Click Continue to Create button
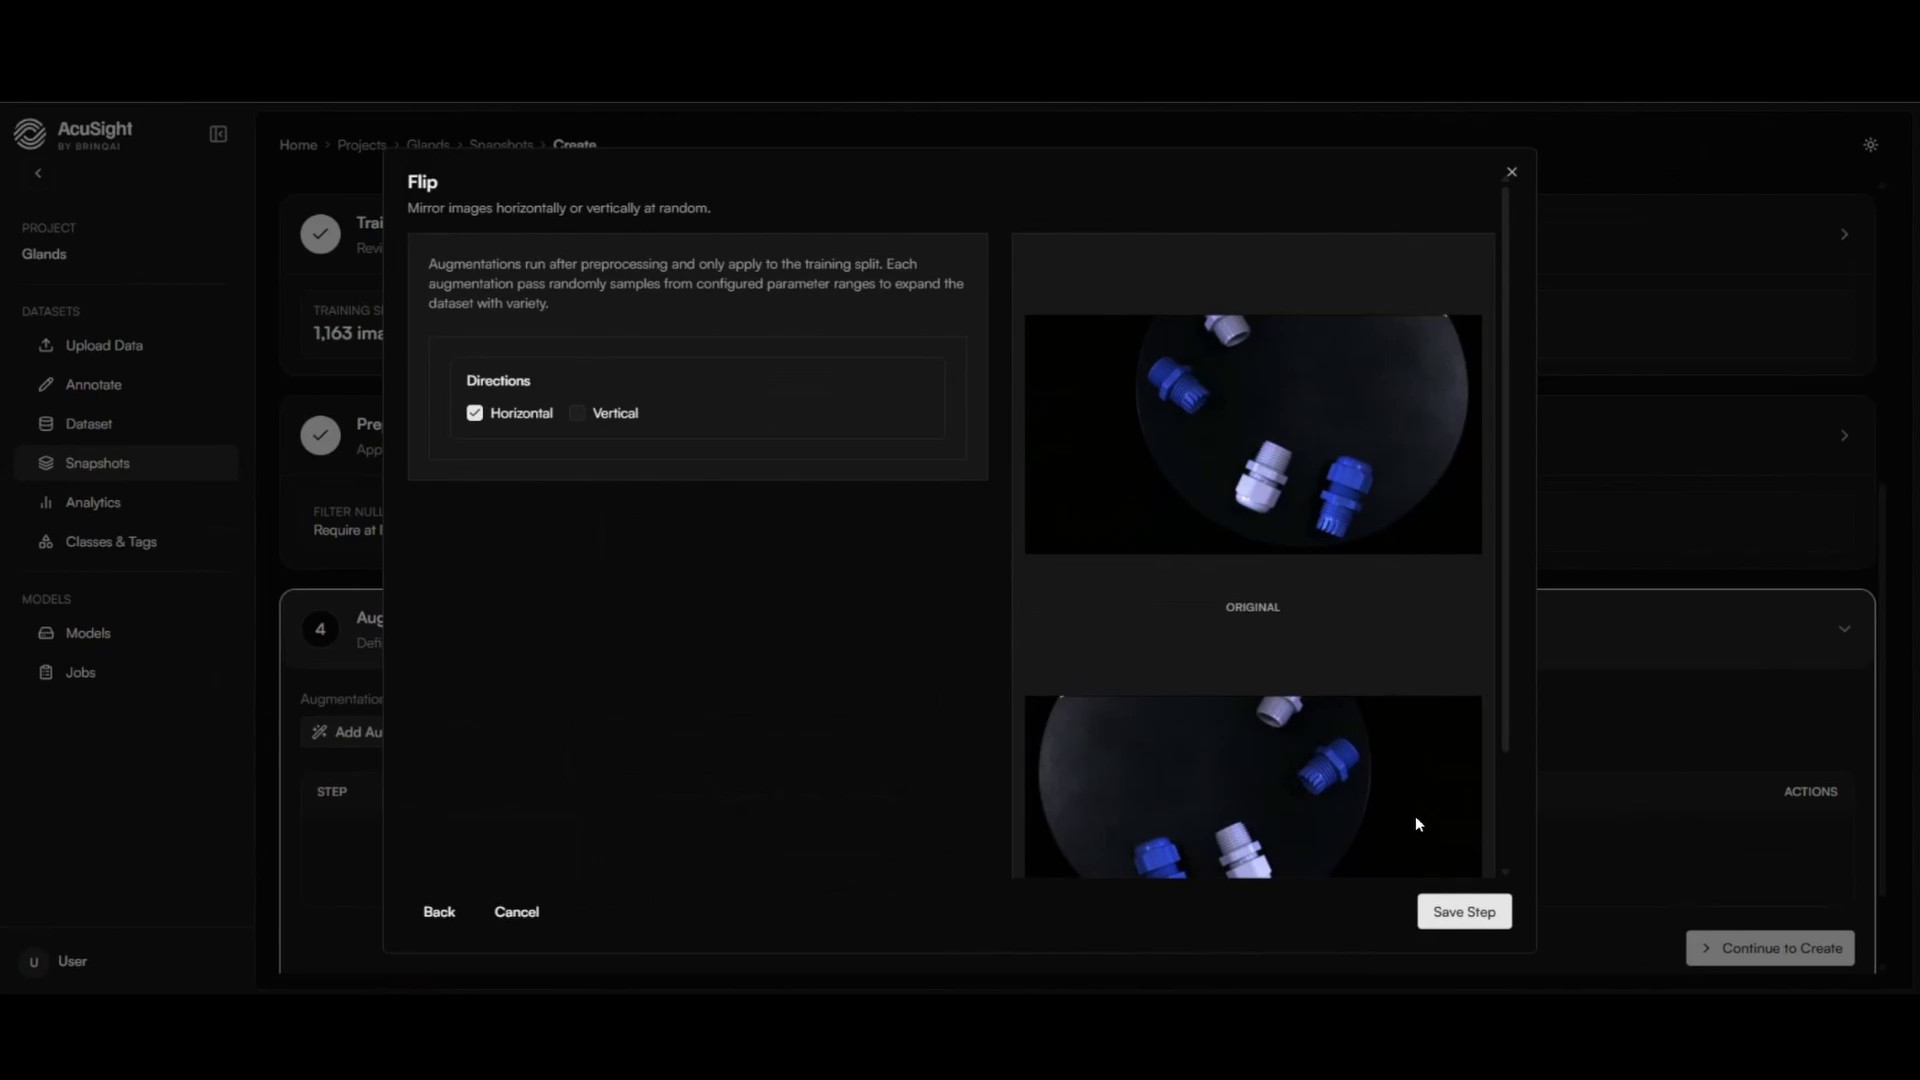 [x=1770, y=948]
